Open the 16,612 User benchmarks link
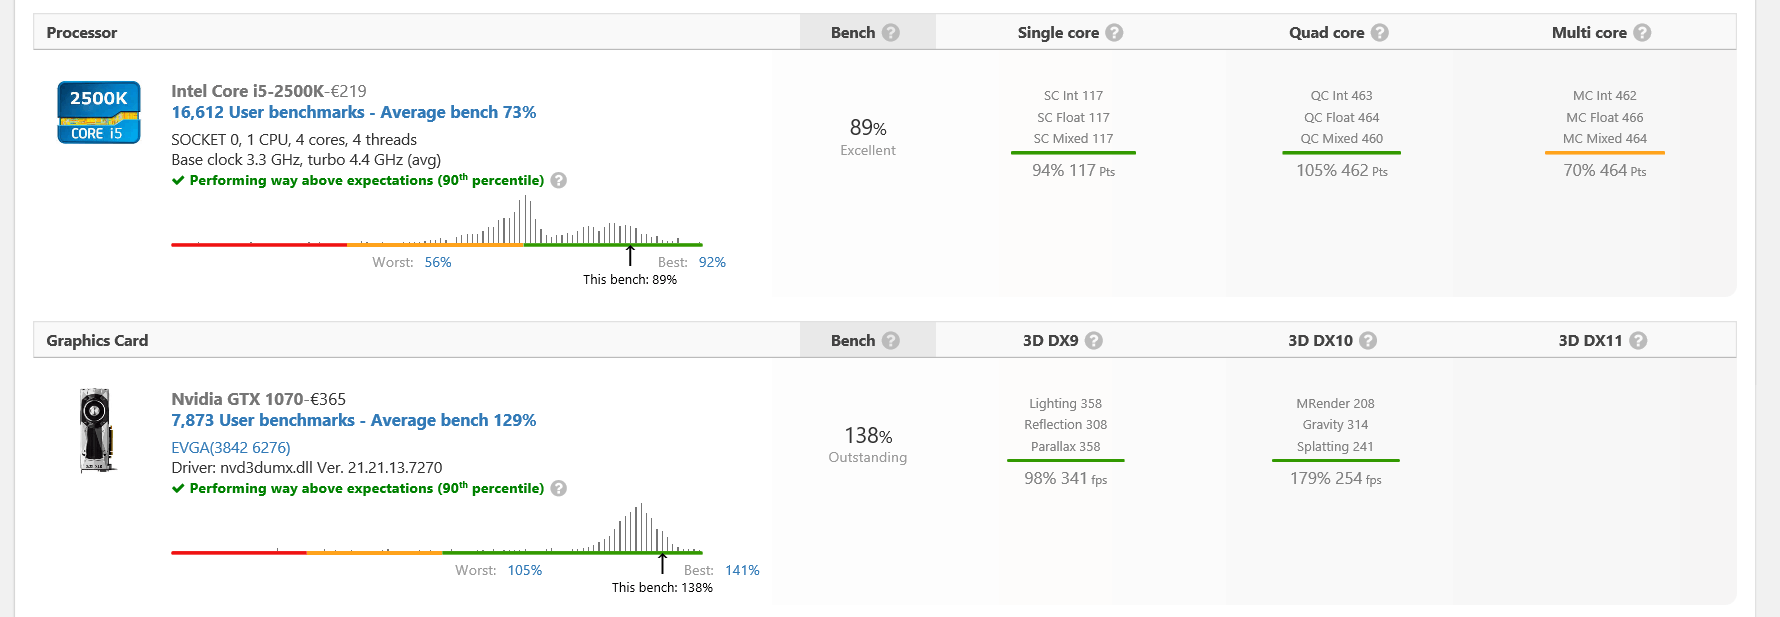 (x=353, y=113)
